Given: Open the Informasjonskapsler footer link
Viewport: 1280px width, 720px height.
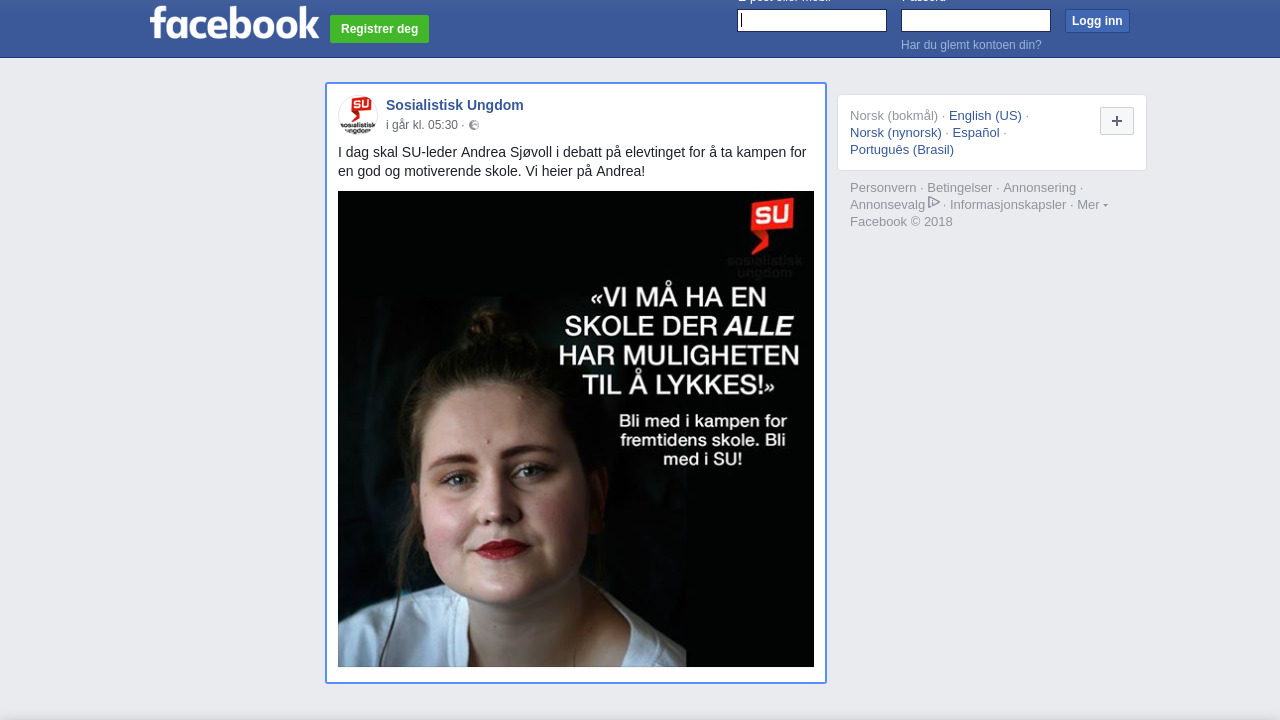Looking at the screenshot, I should pos(1007,205).
